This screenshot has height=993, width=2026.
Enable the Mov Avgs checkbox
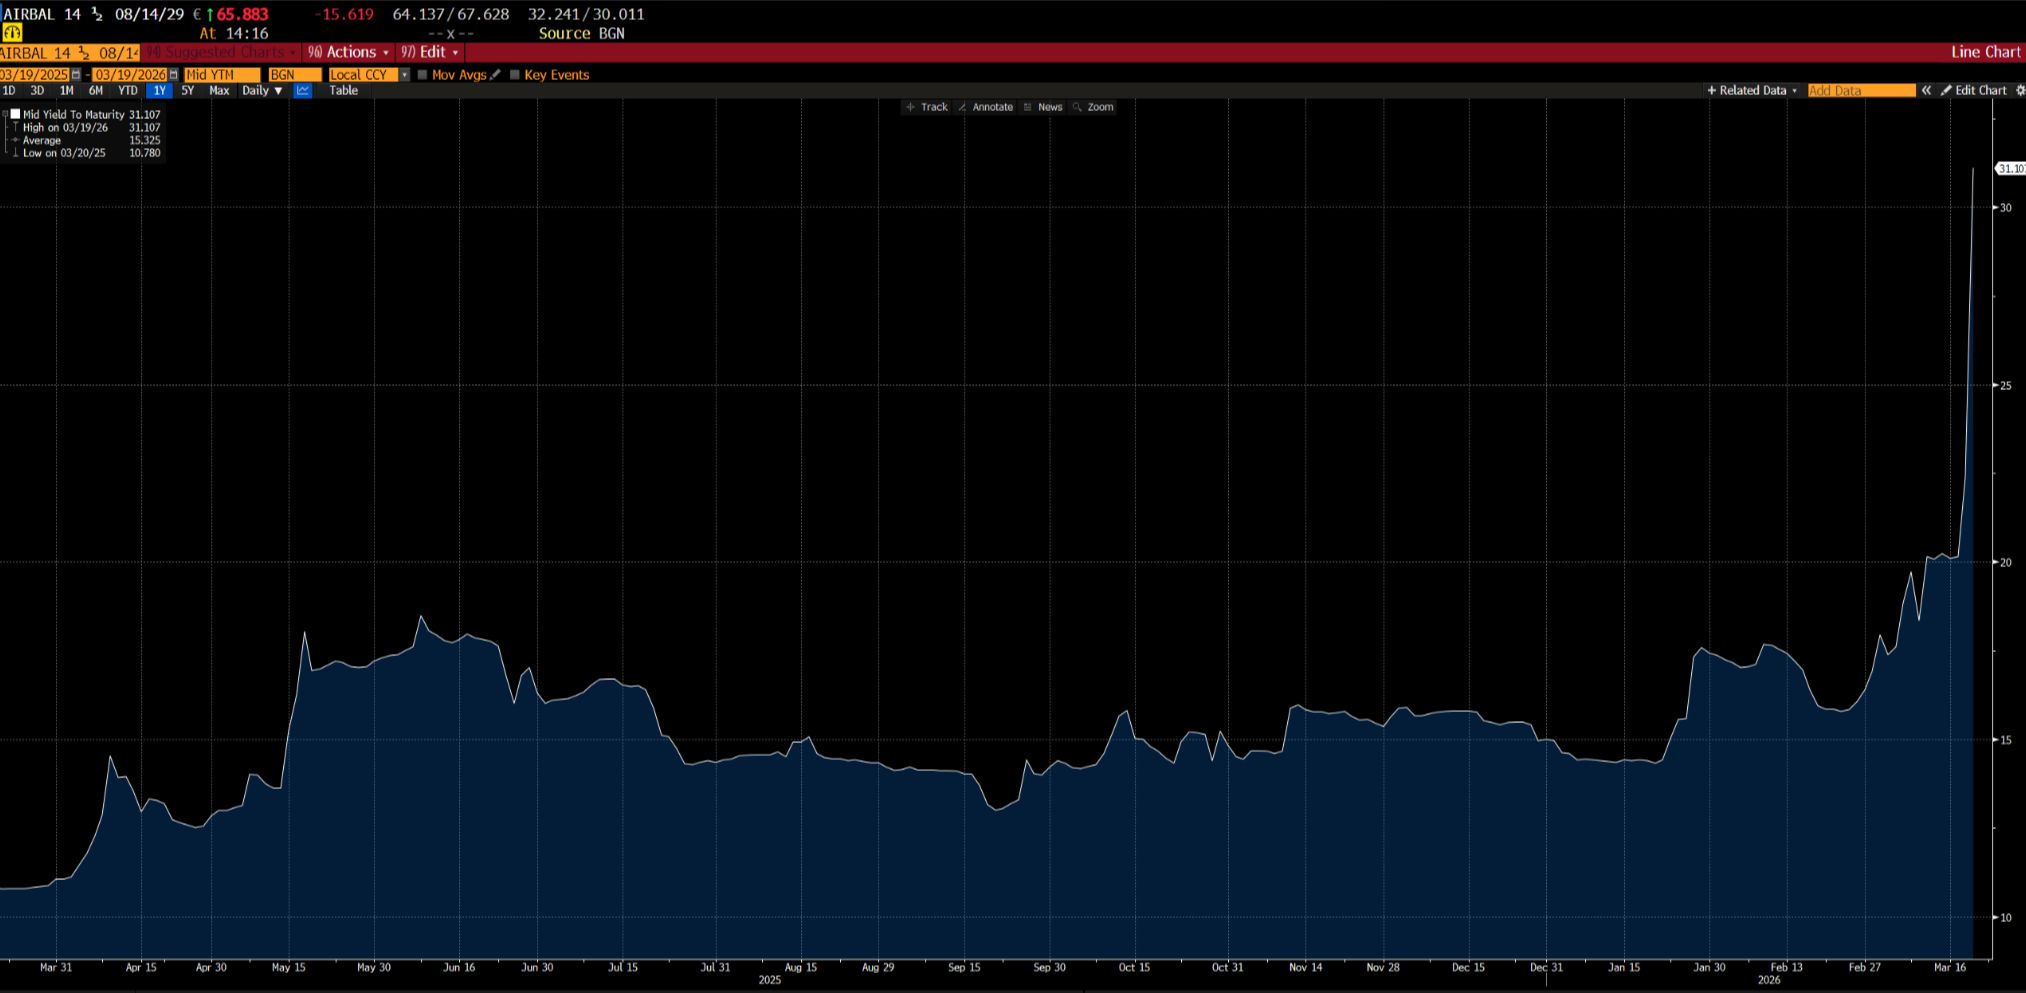[423, 75]
